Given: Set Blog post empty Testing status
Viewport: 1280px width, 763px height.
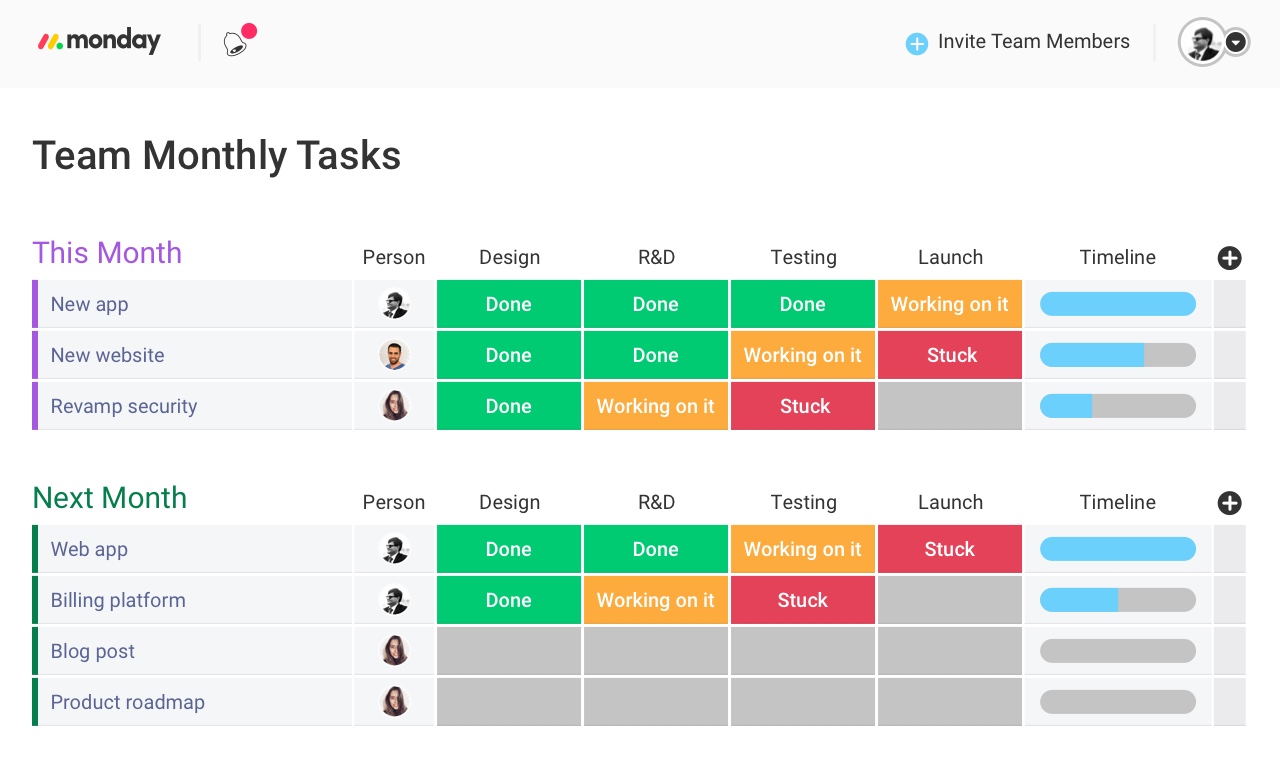Looking at the screenshot, I should click(x=803, y=651).
